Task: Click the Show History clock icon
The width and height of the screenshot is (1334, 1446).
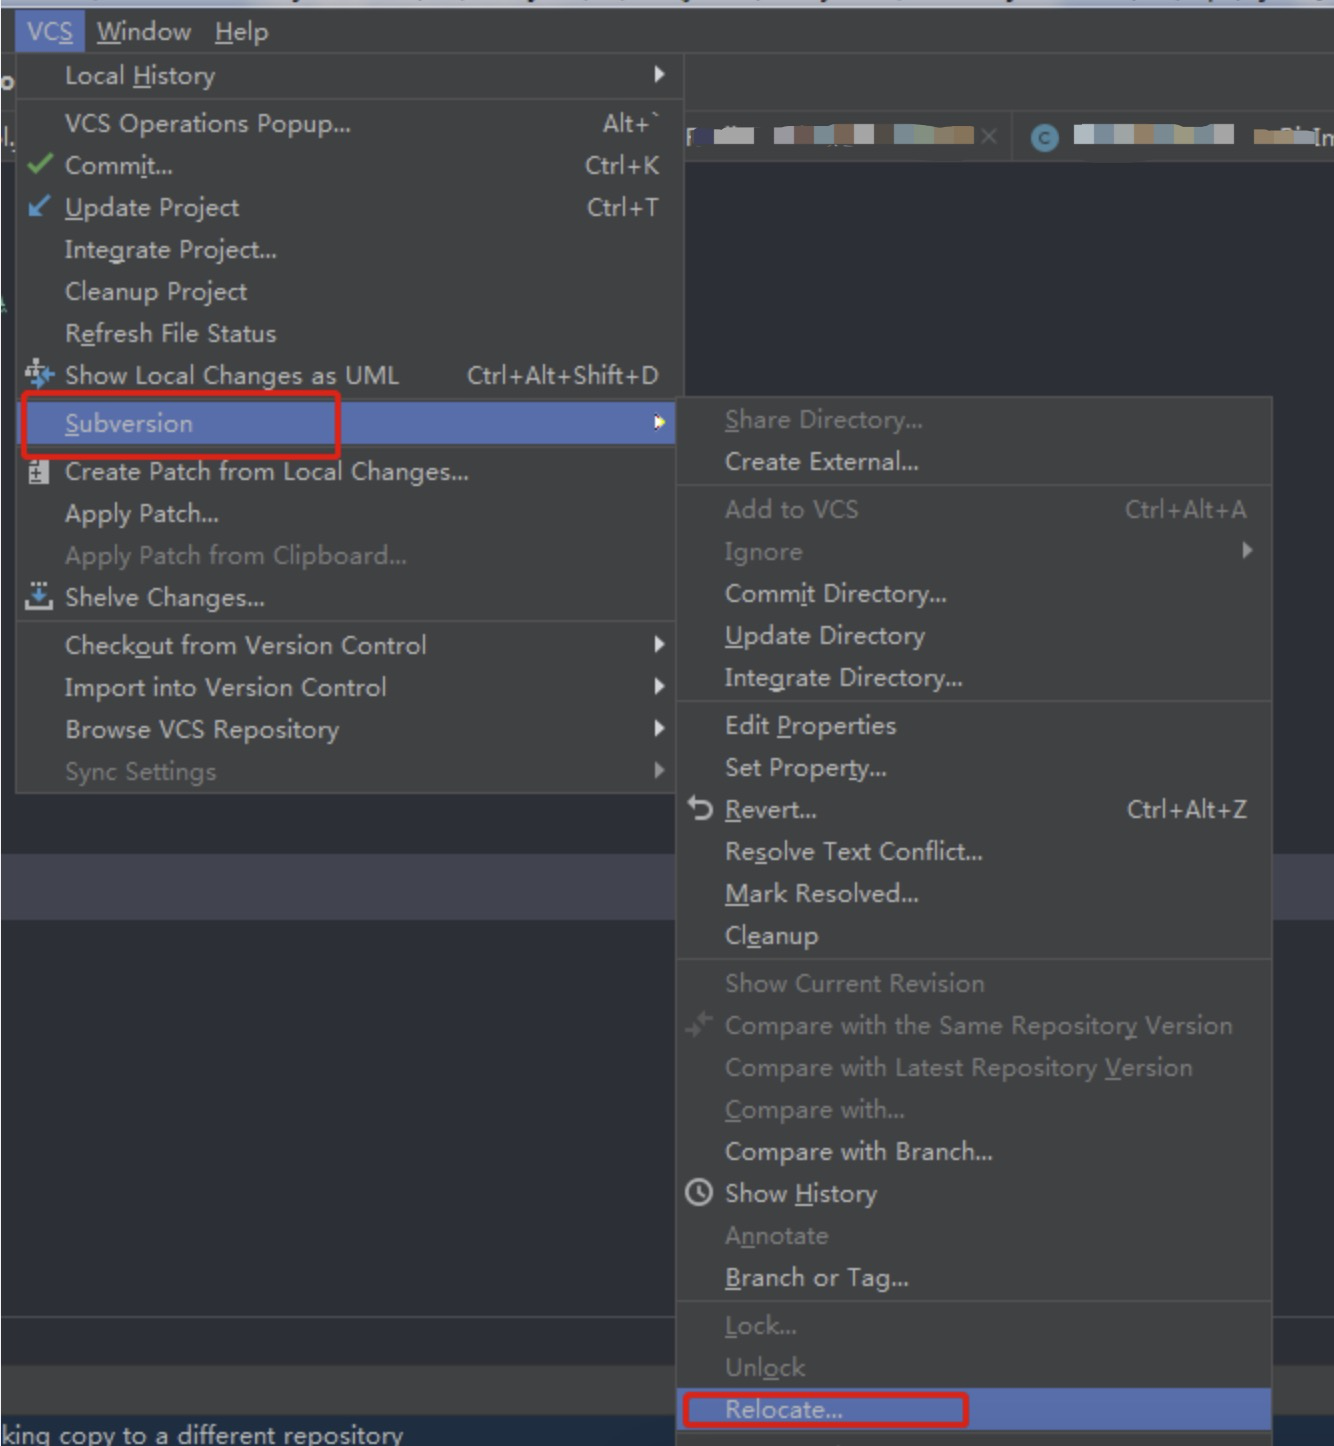Action: [699, 1192]
